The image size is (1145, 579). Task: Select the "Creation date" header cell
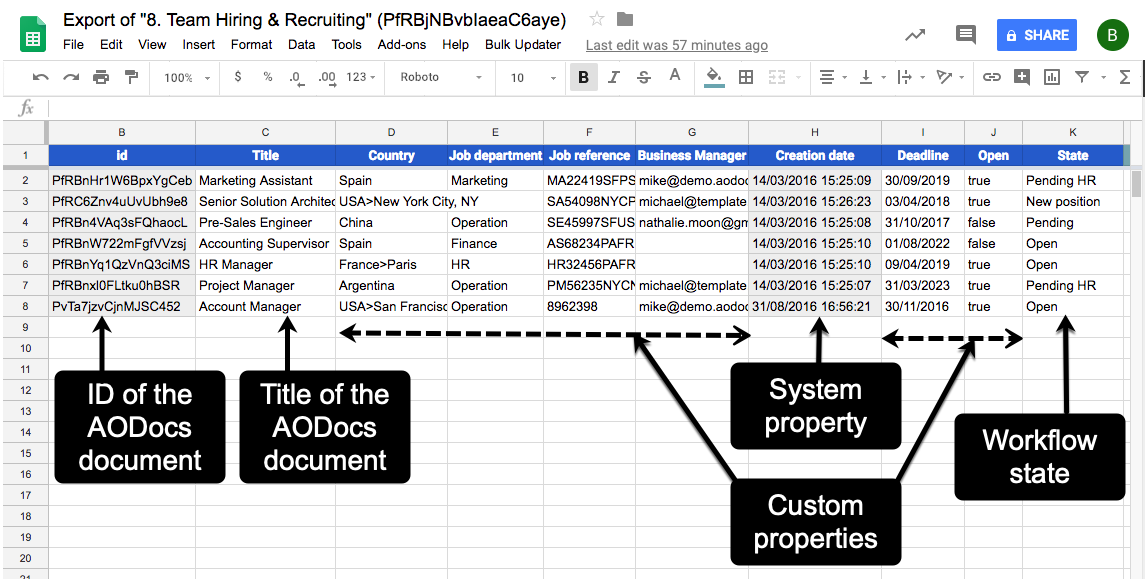click(x=815, y=156)
